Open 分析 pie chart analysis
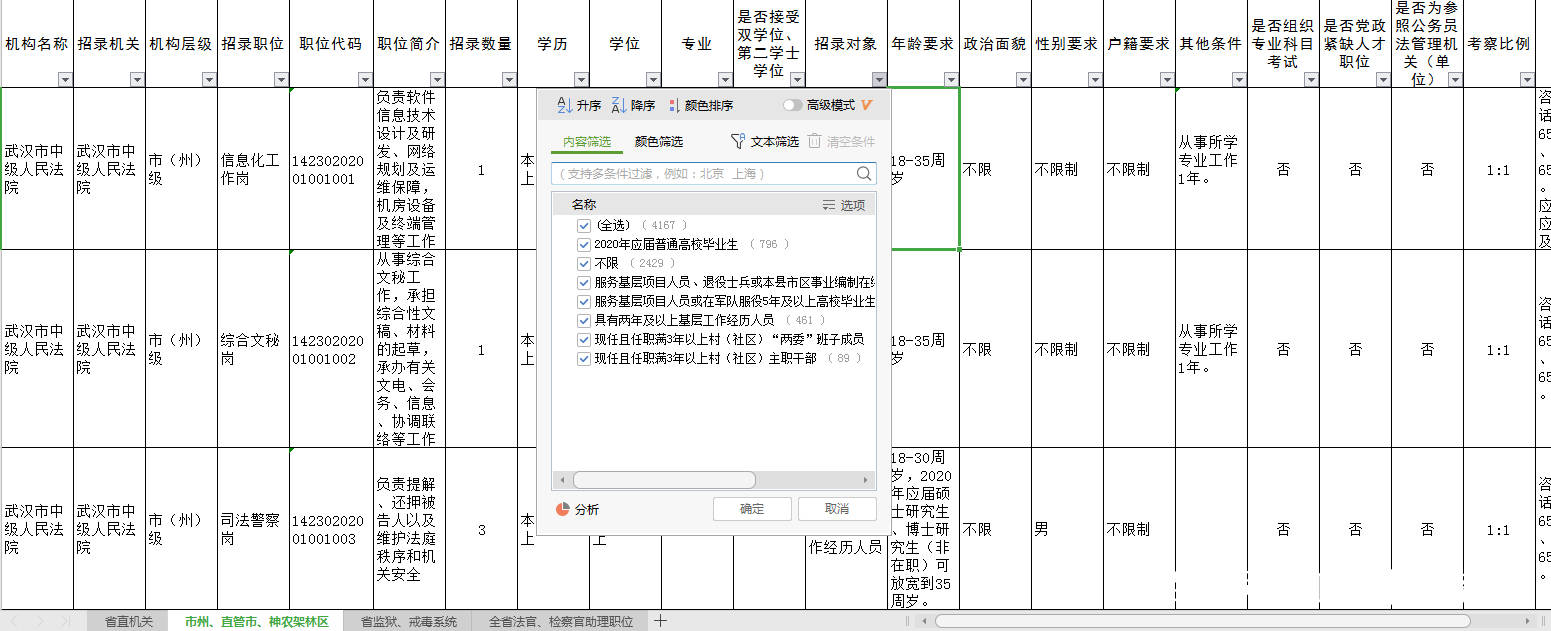The image size is (1551, 631). pyautogui.click(x=577, y=509)
